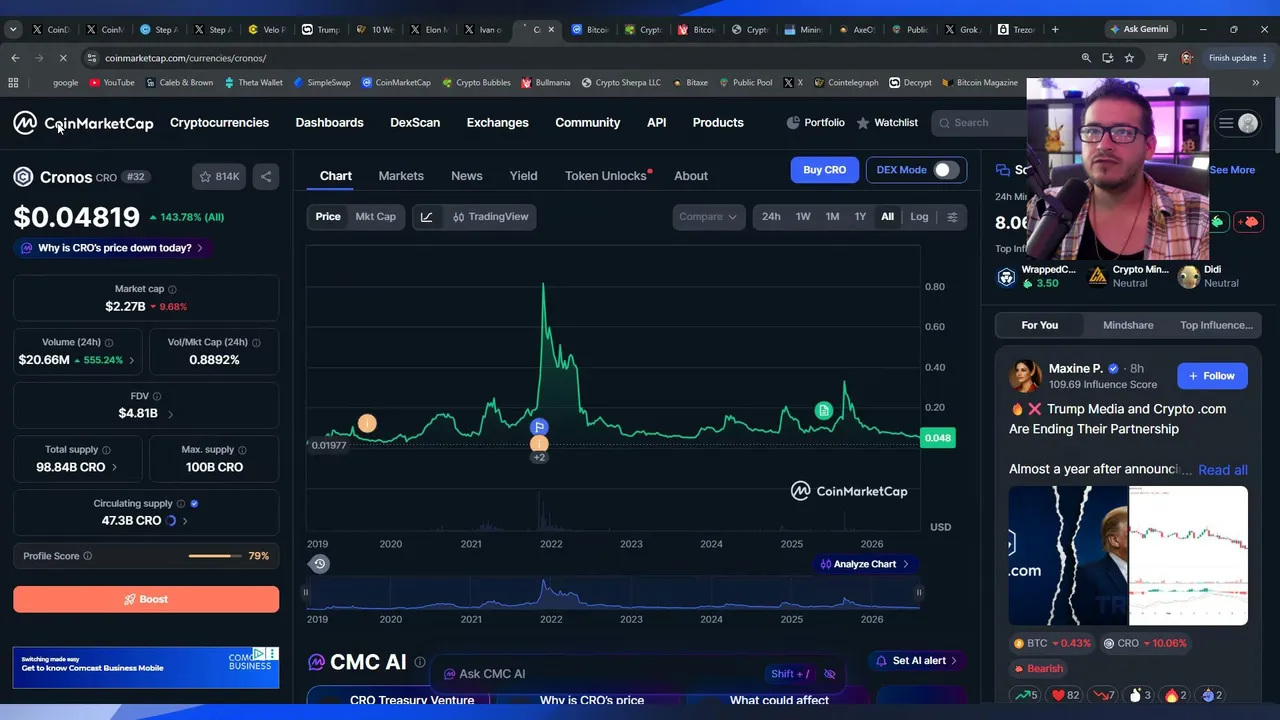Screen dimensions: 1280x720
Task: Expand FDV details arrow
Action: click(170, 414)
